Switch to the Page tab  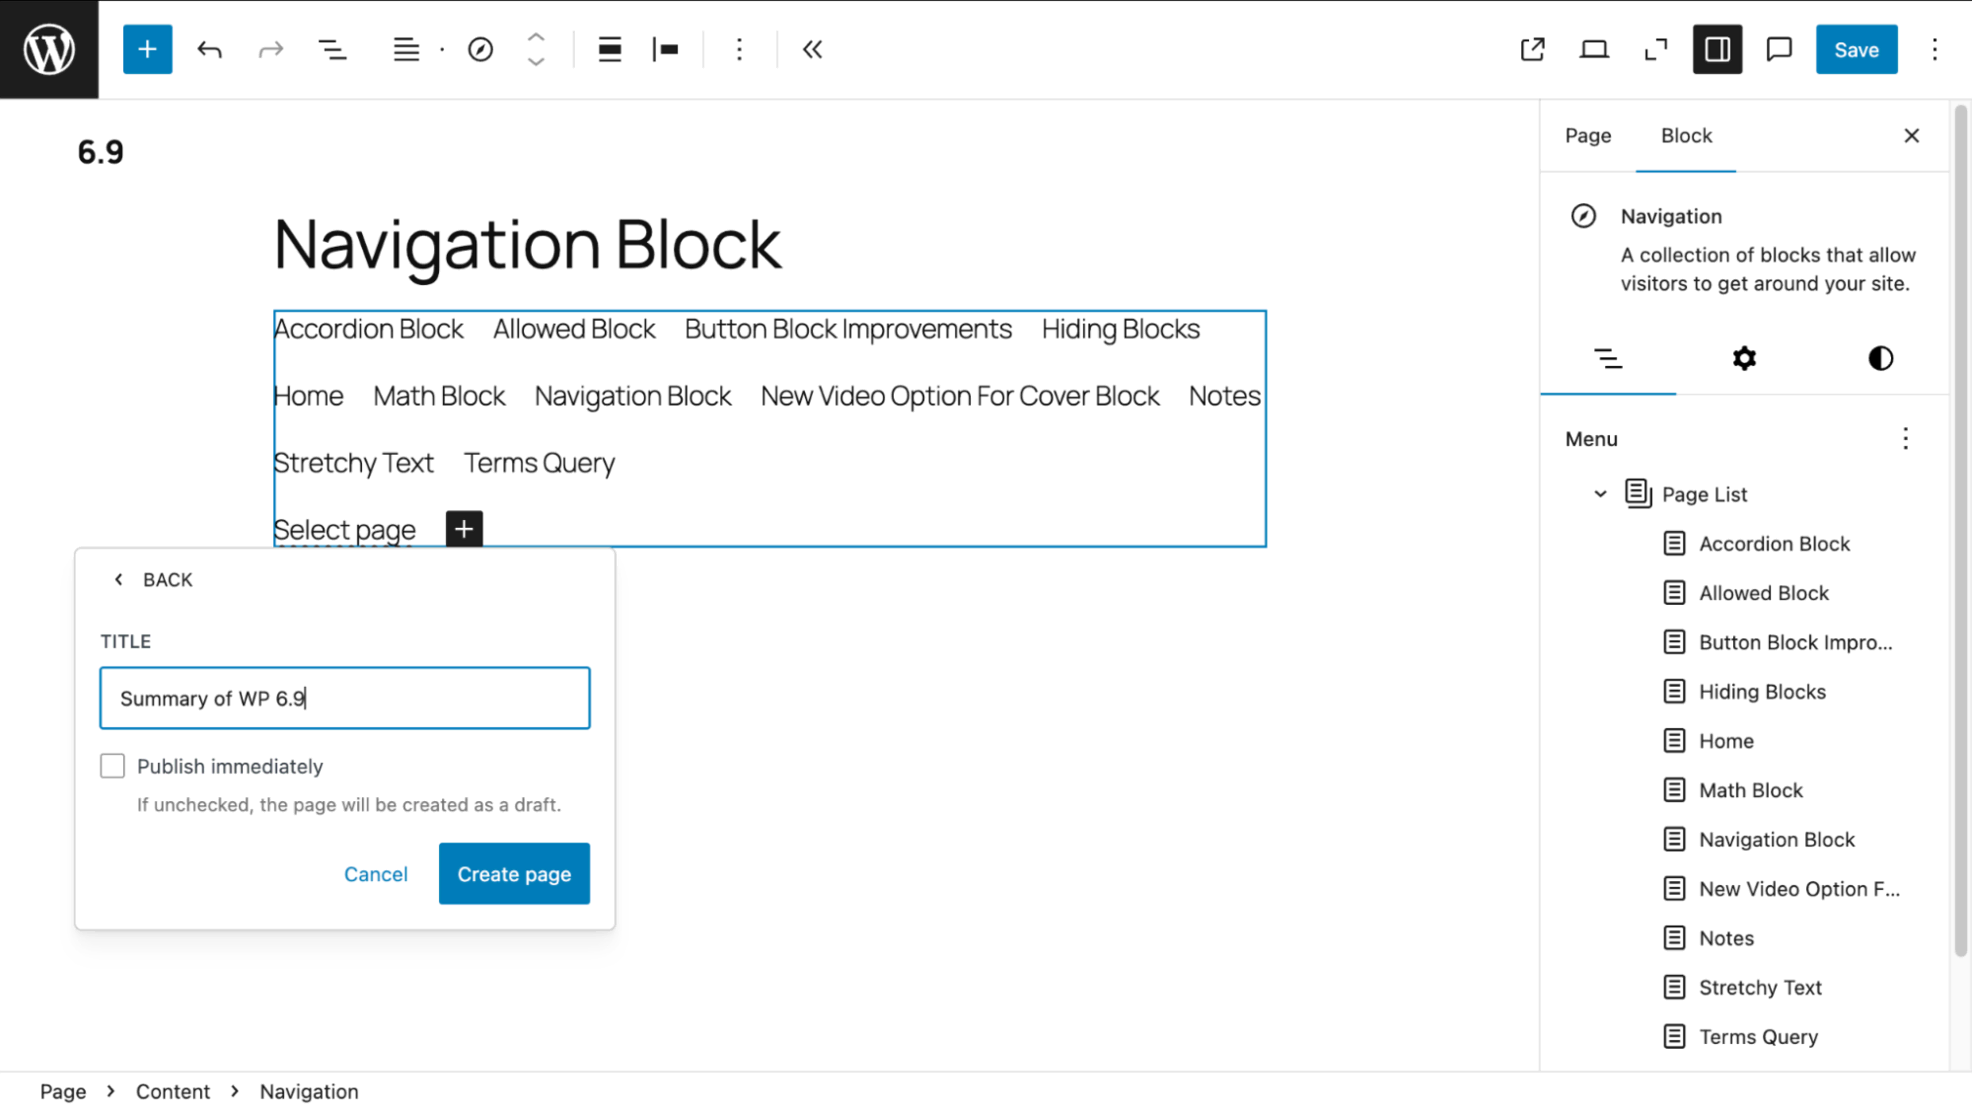pos(1587,135)
